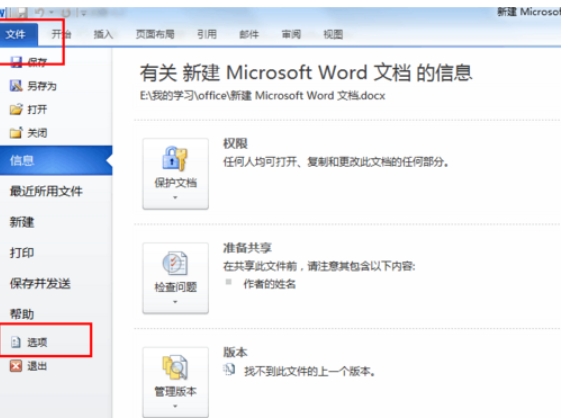Select the 信息 menu entry

[x=56, y=160]
